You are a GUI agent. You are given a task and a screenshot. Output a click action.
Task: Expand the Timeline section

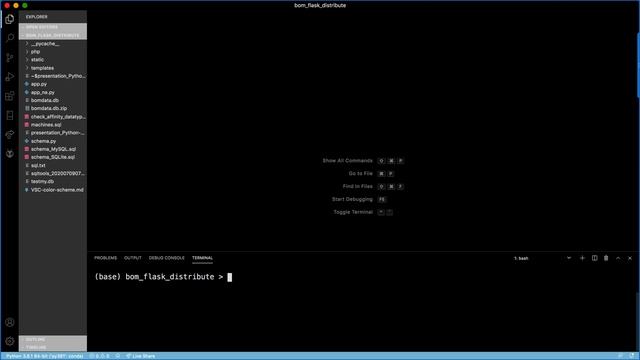coord(53,347)
